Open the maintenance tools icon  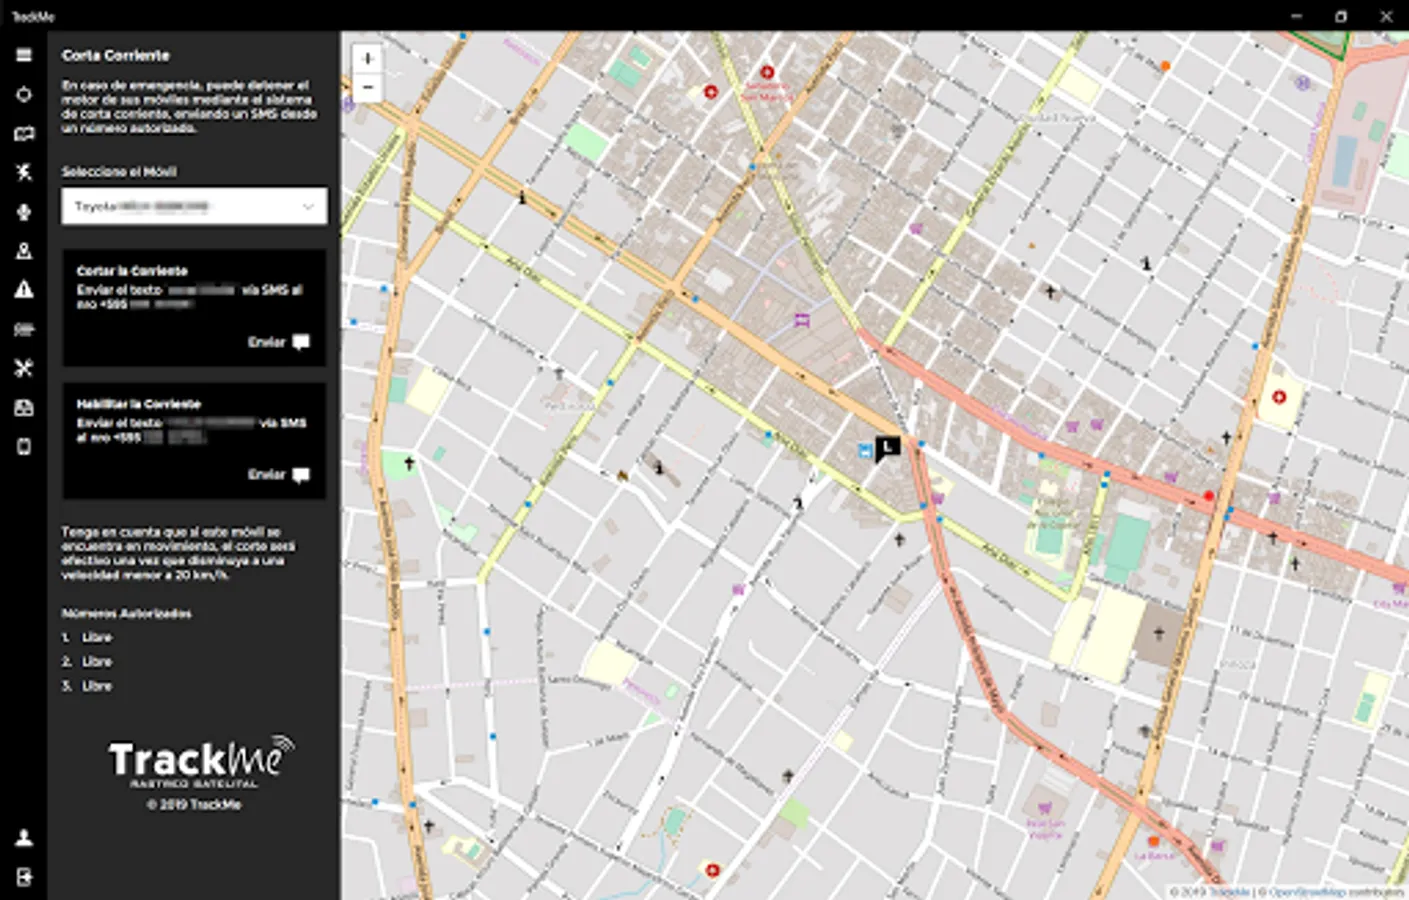pos(24,368)
